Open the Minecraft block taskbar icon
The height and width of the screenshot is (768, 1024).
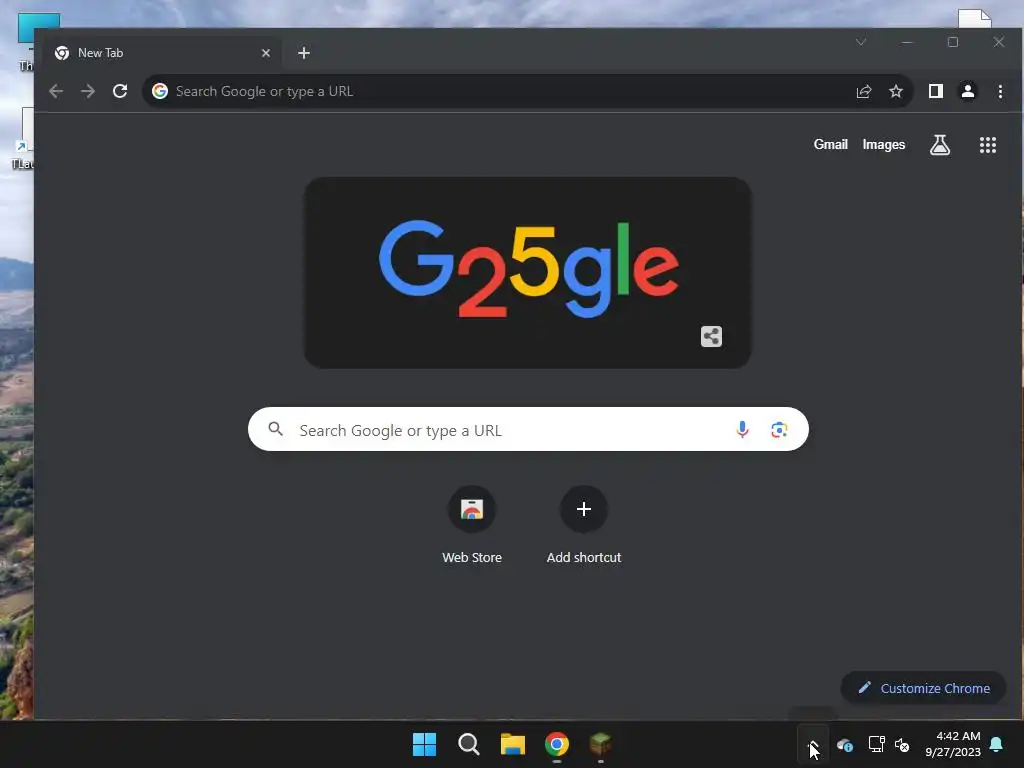600,744
